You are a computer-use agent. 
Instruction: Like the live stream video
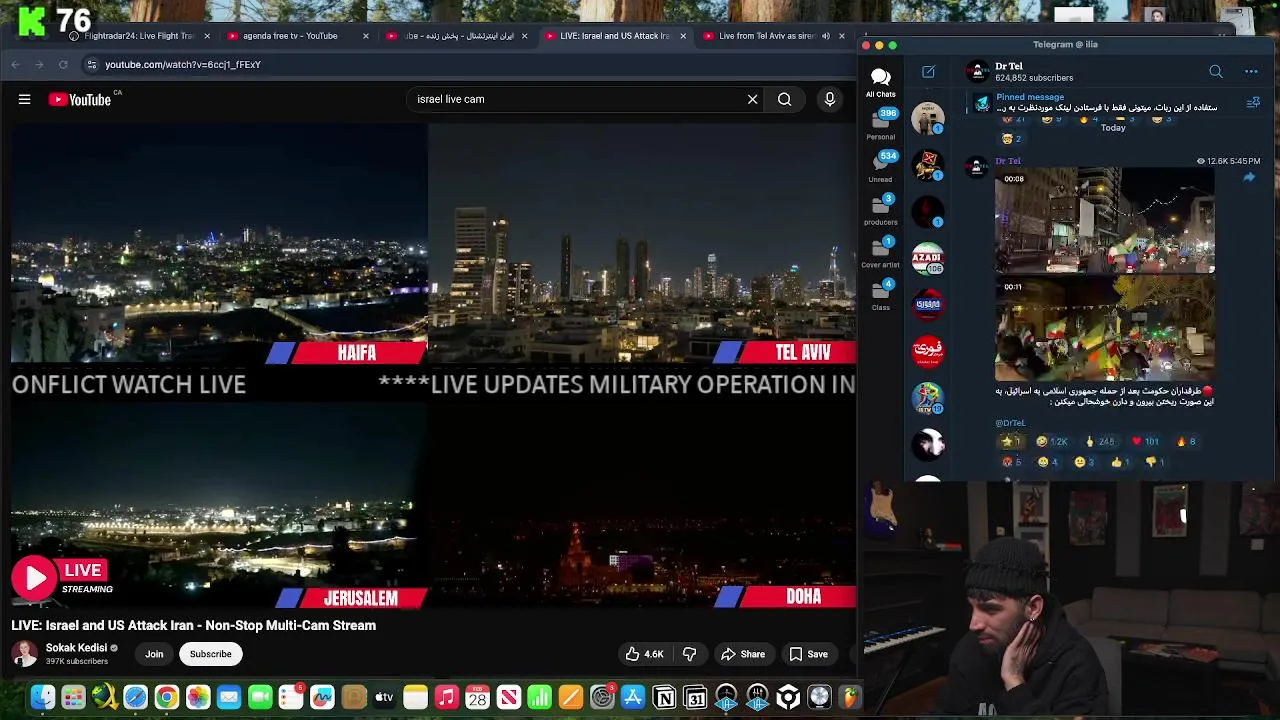(x=644, y=654)
